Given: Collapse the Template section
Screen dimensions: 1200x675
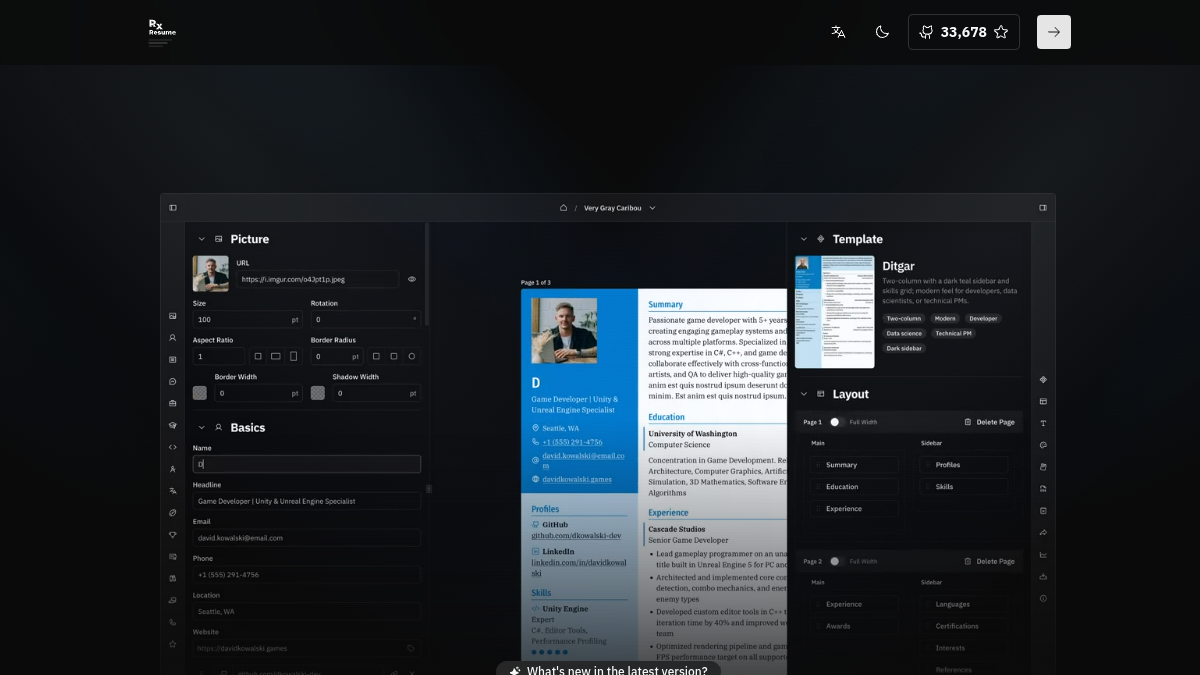Looking at the screenshot, I should tap(803, 239).
